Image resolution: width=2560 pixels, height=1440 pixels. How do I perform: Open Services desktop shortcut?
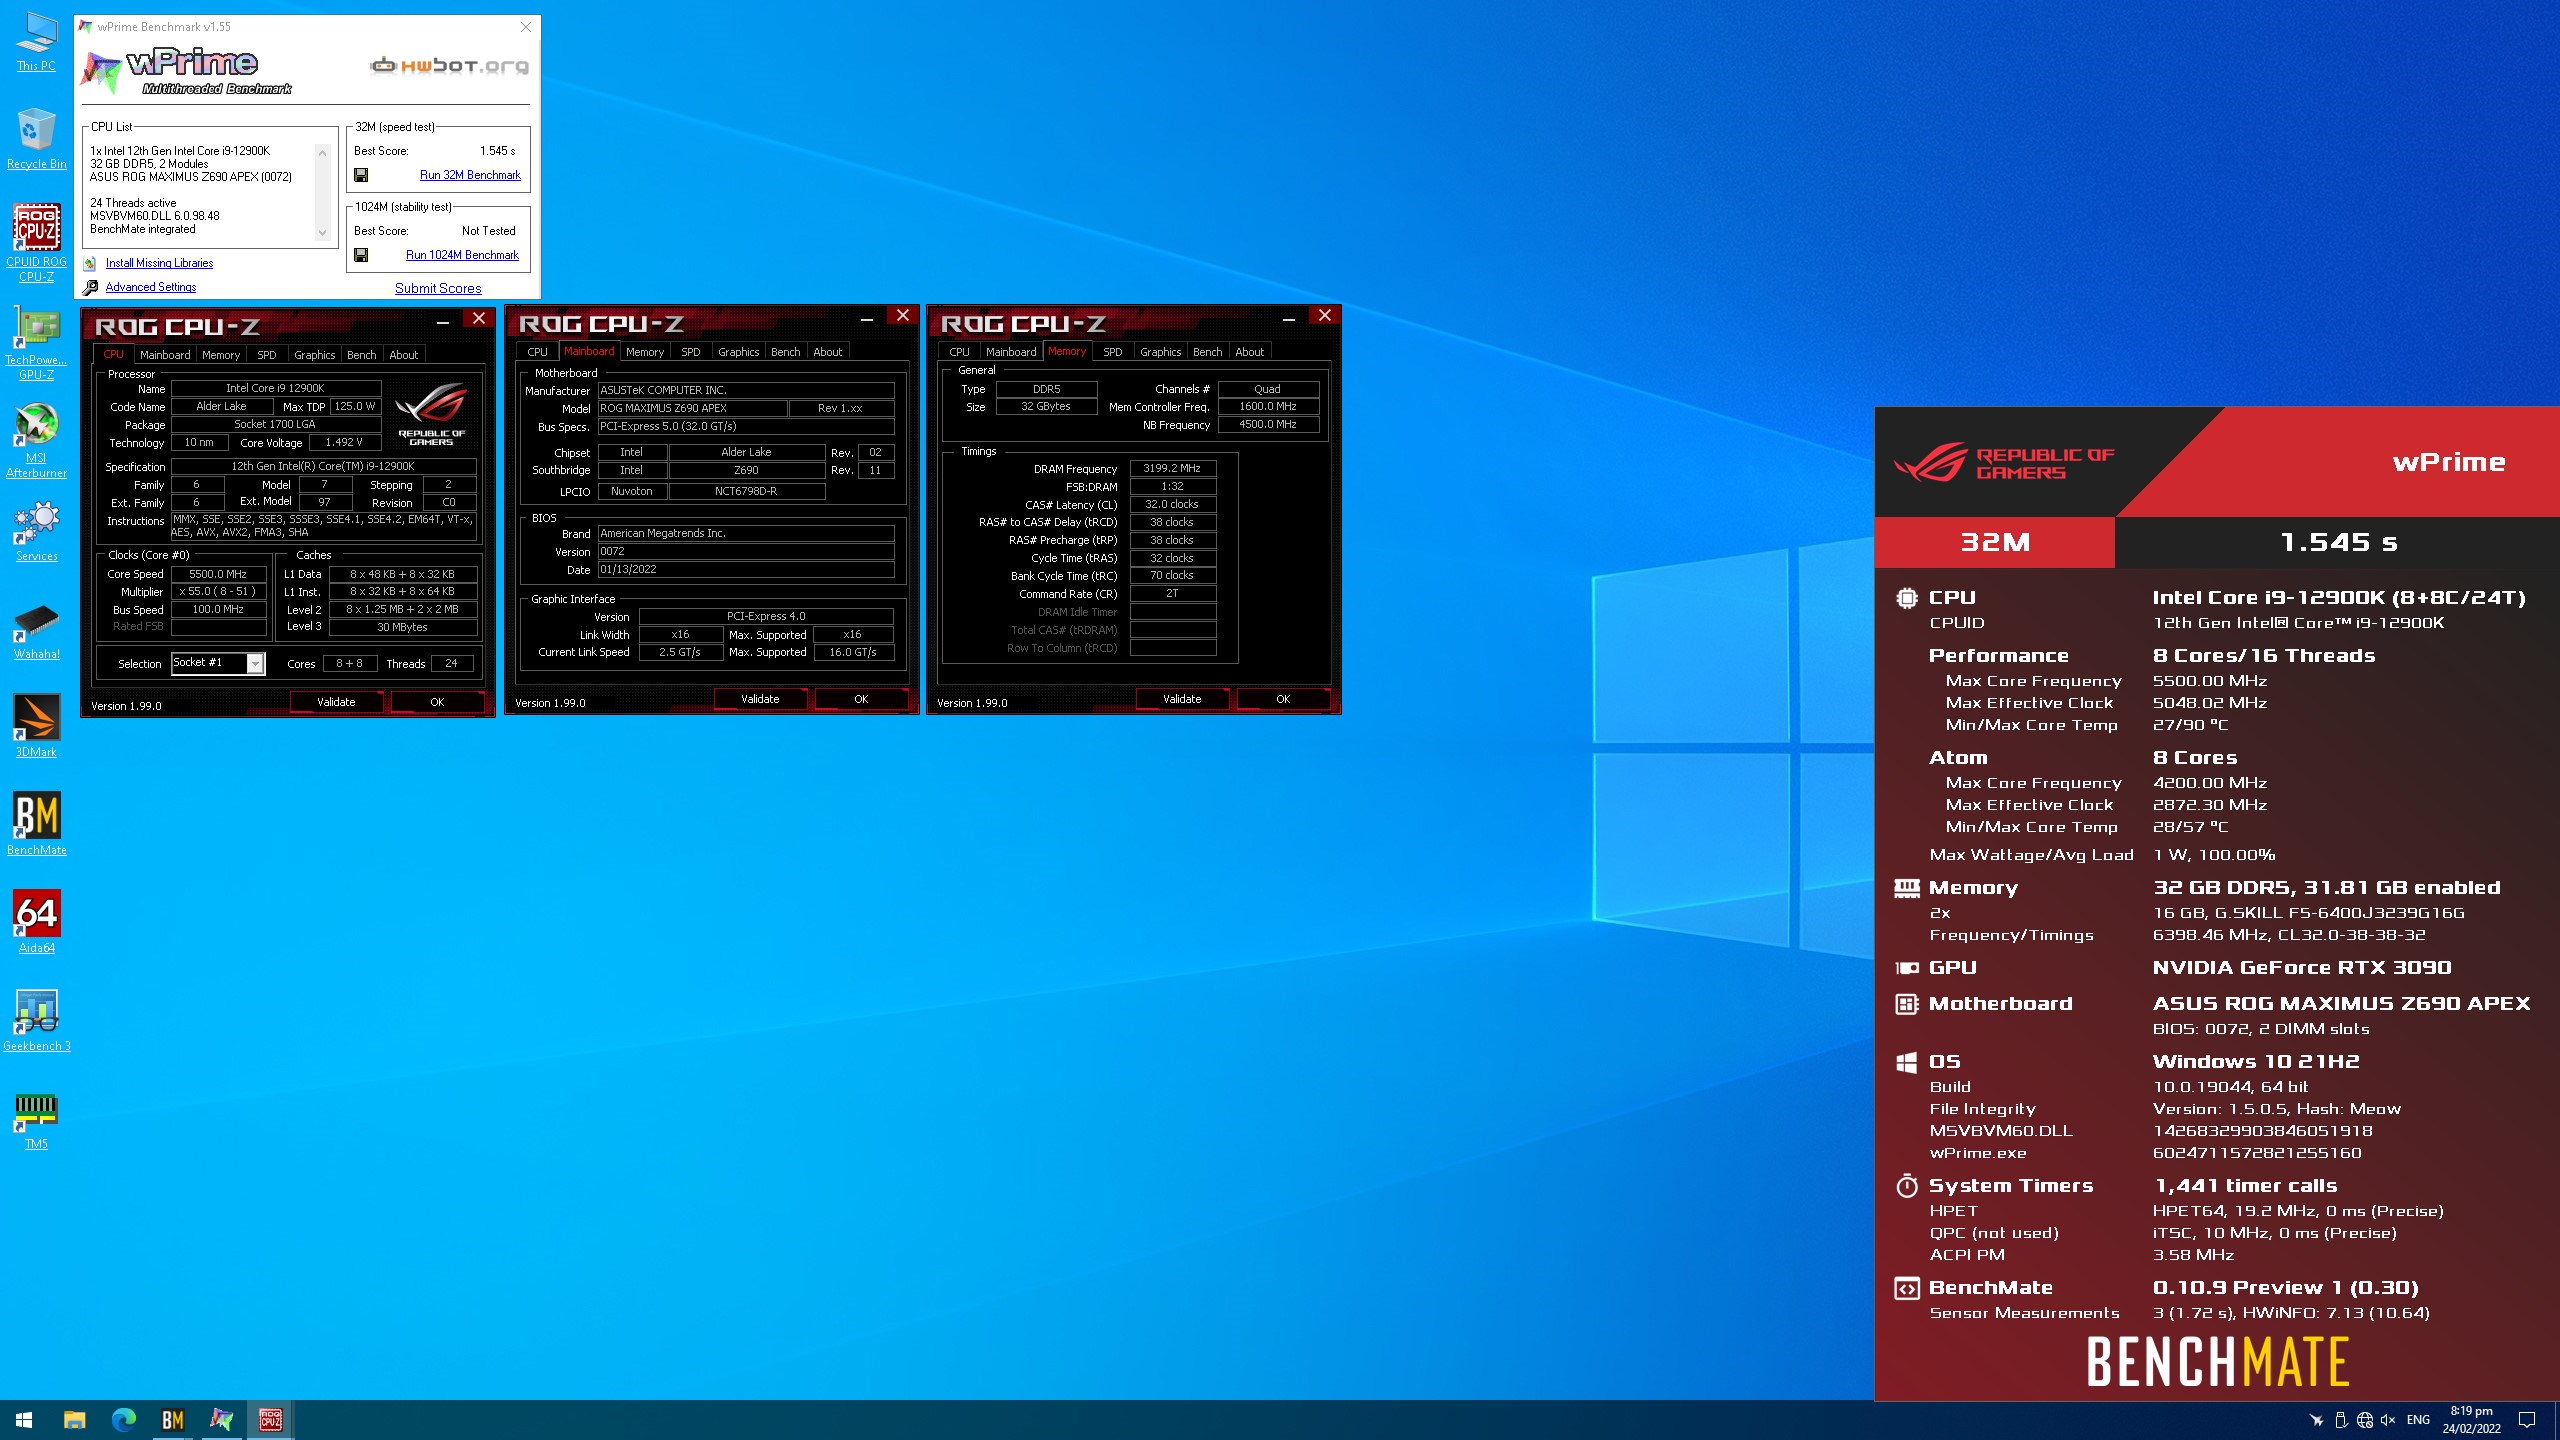pyautogui.click(x=36, y=531)
